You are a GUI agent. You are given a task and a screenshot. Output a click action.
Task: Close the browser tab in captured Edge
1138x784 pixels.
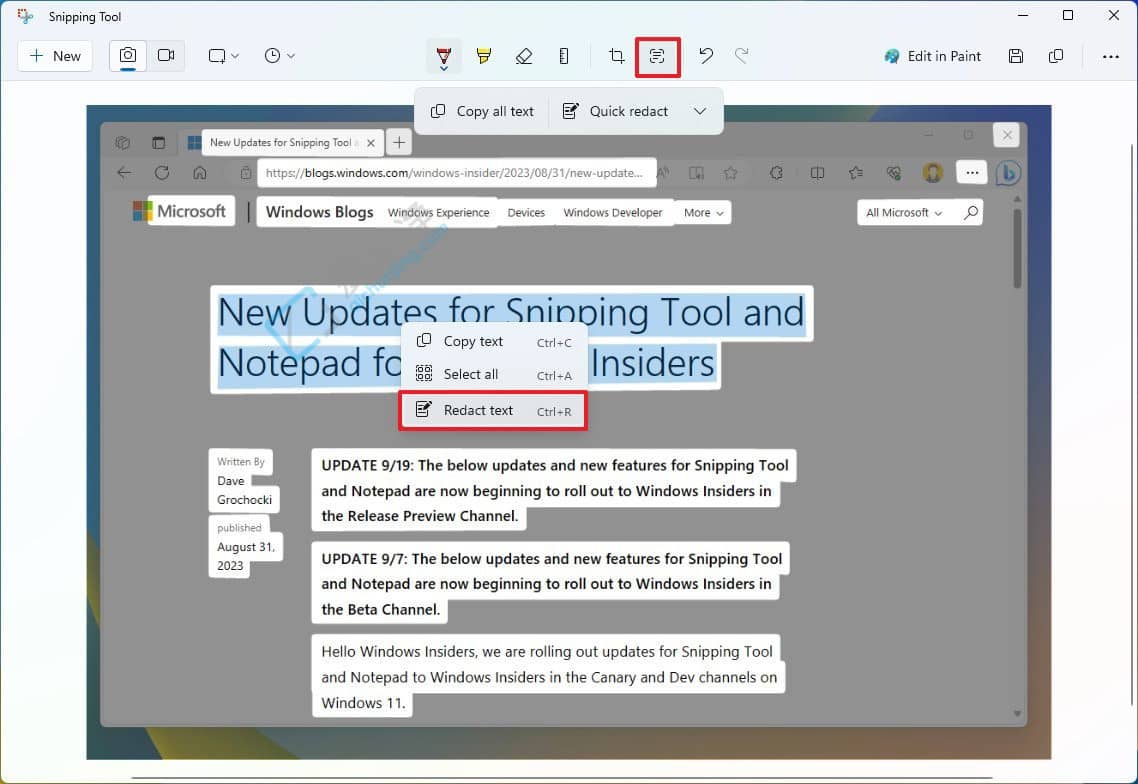coord(371,143)
